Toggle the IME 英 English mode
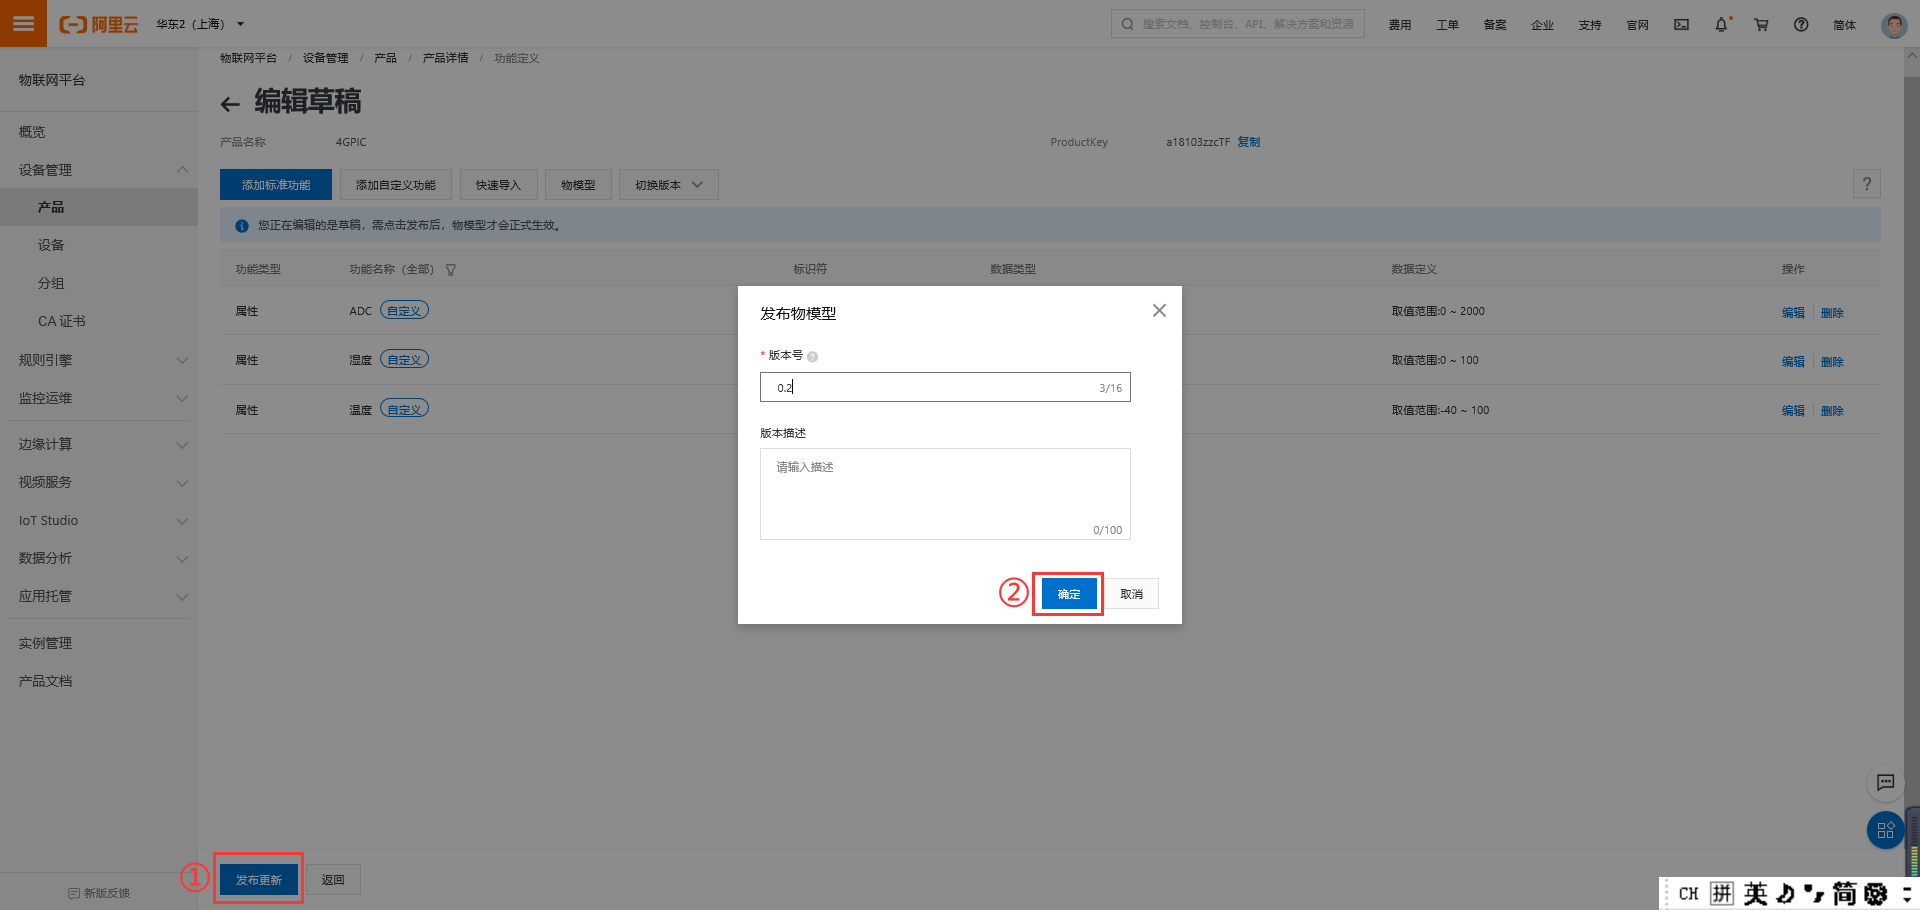Screen dimensions: 1920x910 [x=1755, y=893]
